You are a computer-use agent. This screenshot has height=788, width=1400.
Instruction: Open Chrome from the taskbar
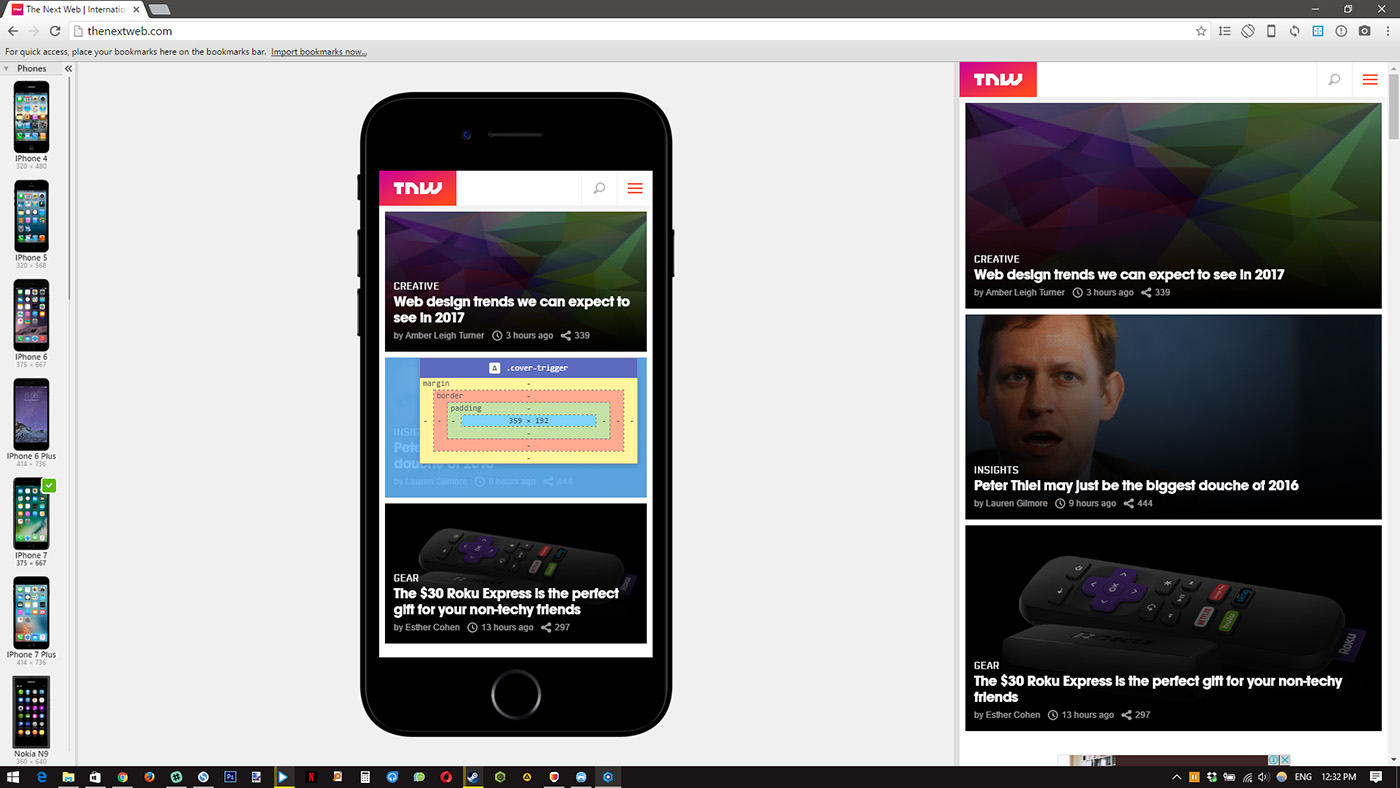pos(122,777)
